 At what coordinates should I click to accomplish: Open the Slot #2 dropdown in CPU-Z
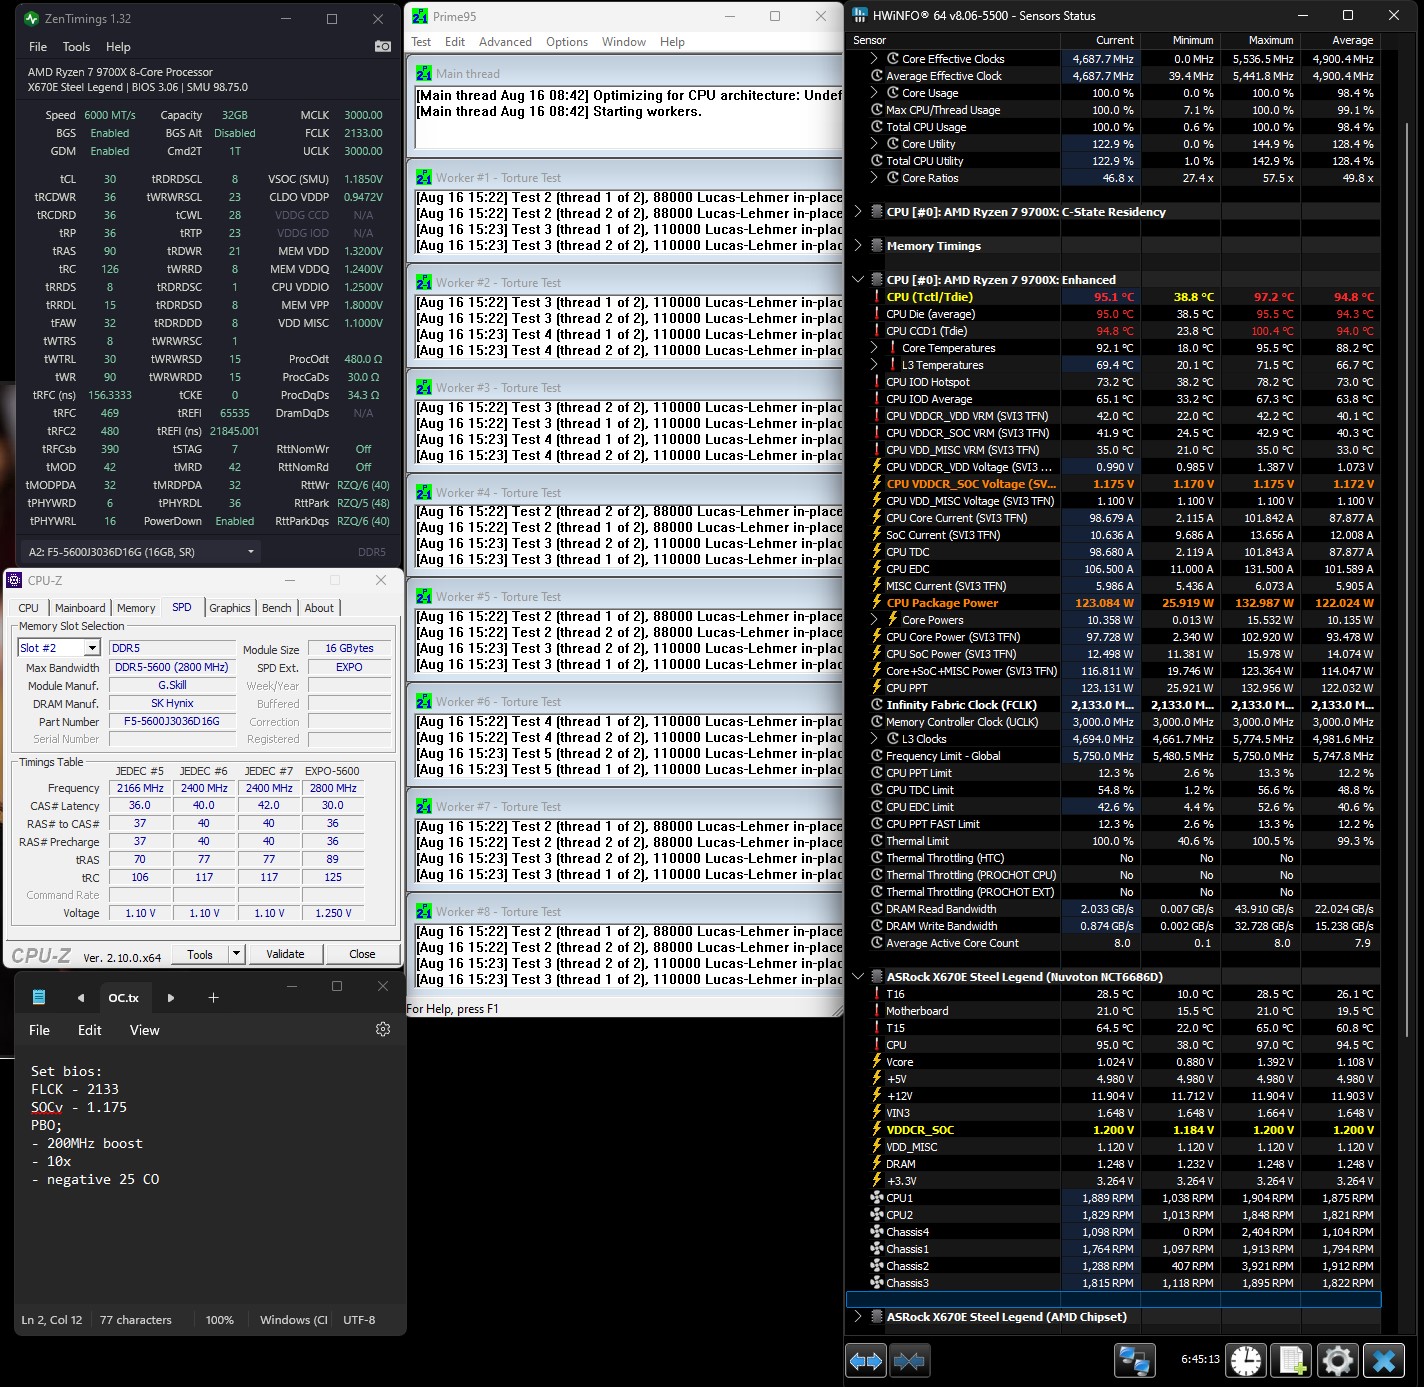pos(92,648)
